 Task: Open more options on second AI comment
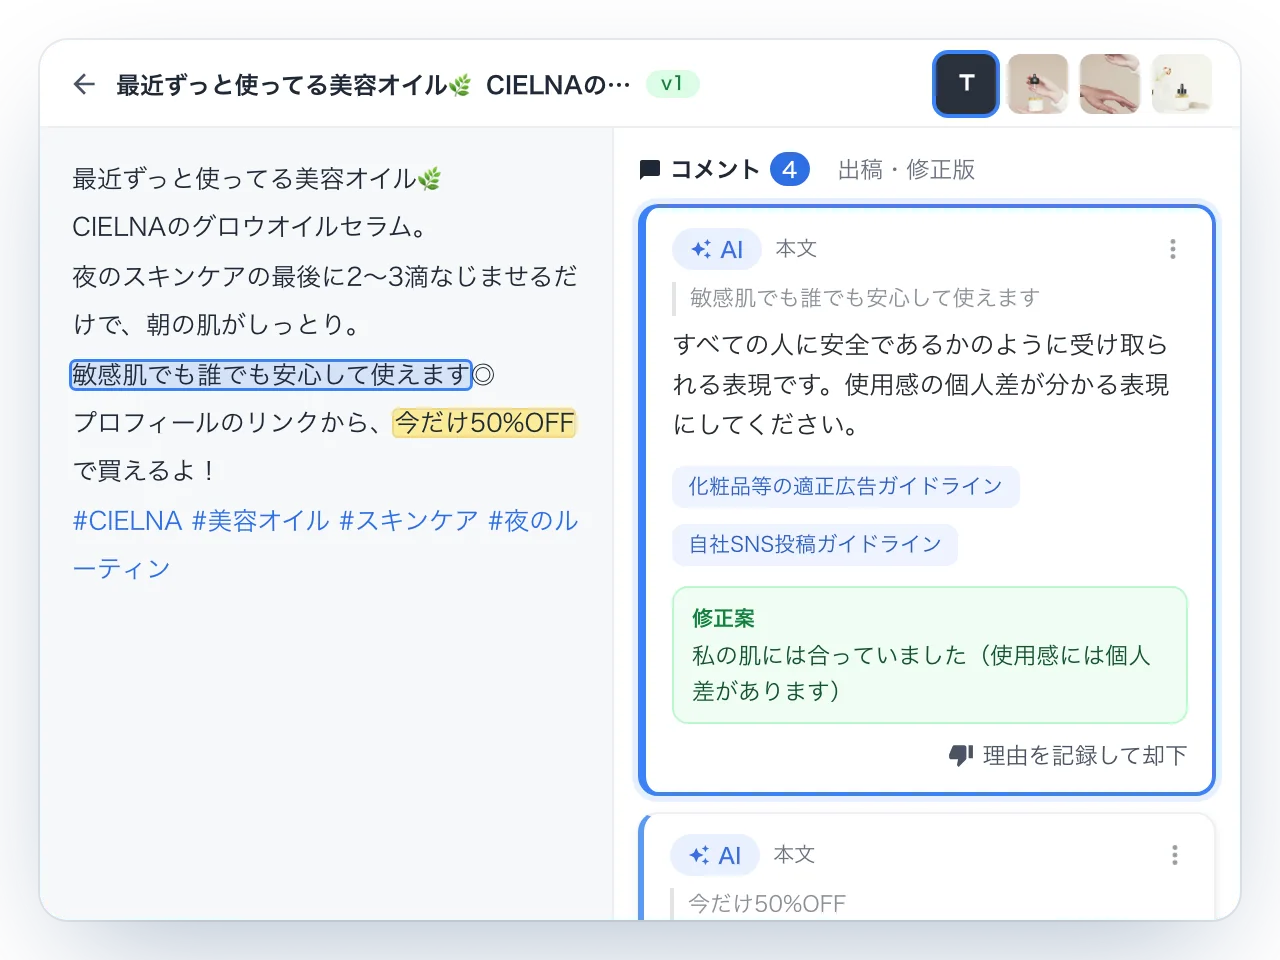(1175, 855)
